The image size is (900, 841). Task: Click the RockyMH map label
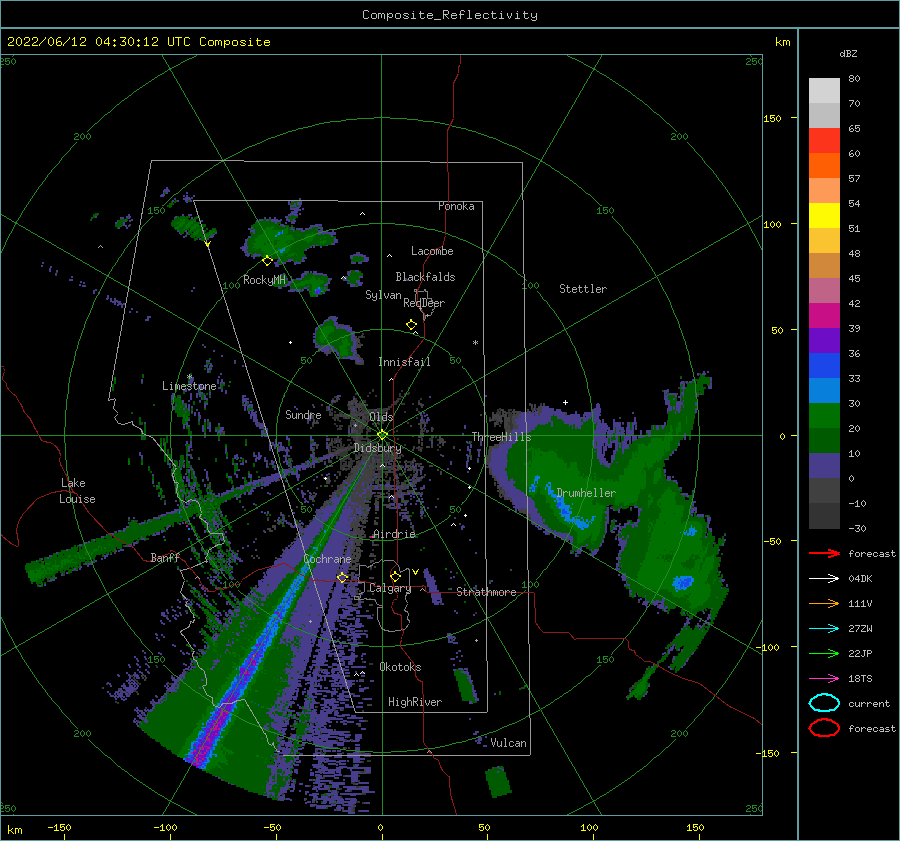click(x=264, y=280)
